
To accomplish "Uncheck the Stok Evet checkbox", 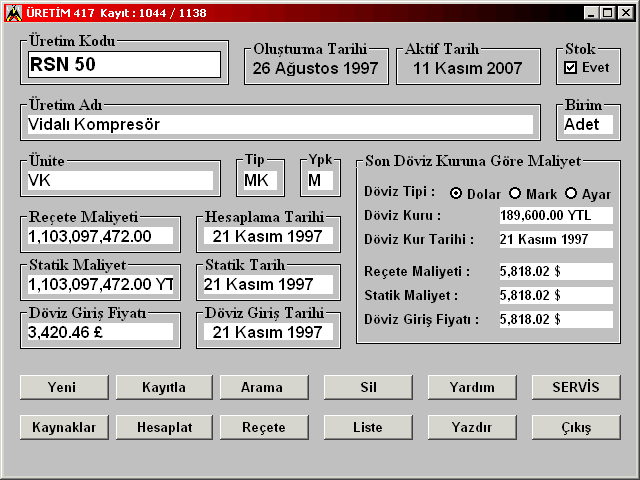I will [571, 68].
